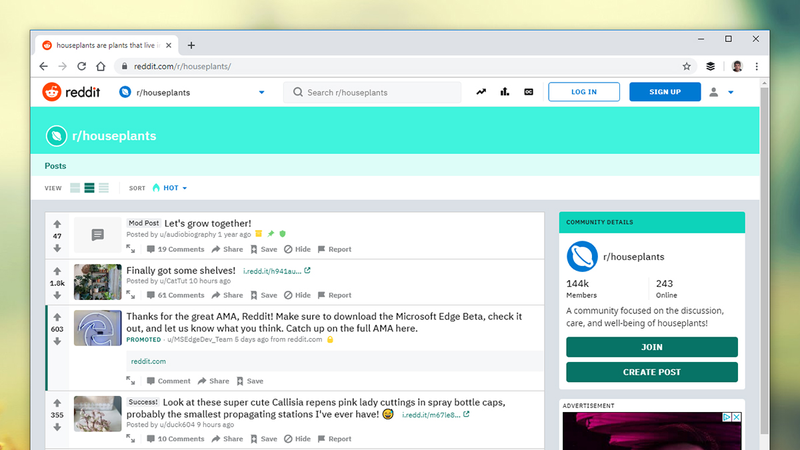
Task: Click the Callisia cuttings thumbnail
Action: click(97, 414)
